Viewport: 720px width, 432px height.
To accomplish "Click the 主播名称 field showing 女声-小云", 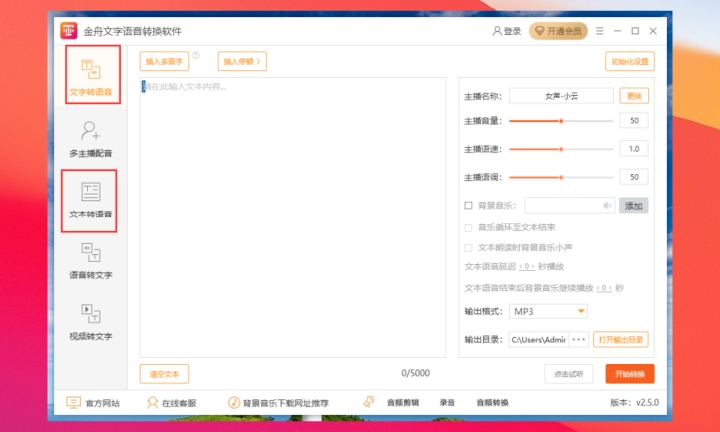I will (561, 96).
